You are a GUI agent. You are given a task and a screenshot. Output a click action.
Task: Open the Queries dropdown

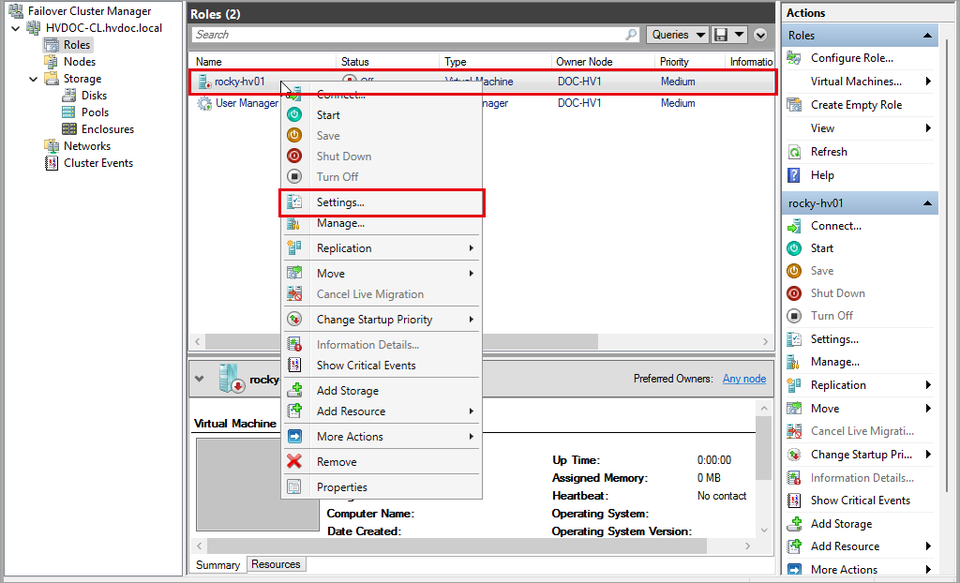pyautogui.click(x=678, y=35)
